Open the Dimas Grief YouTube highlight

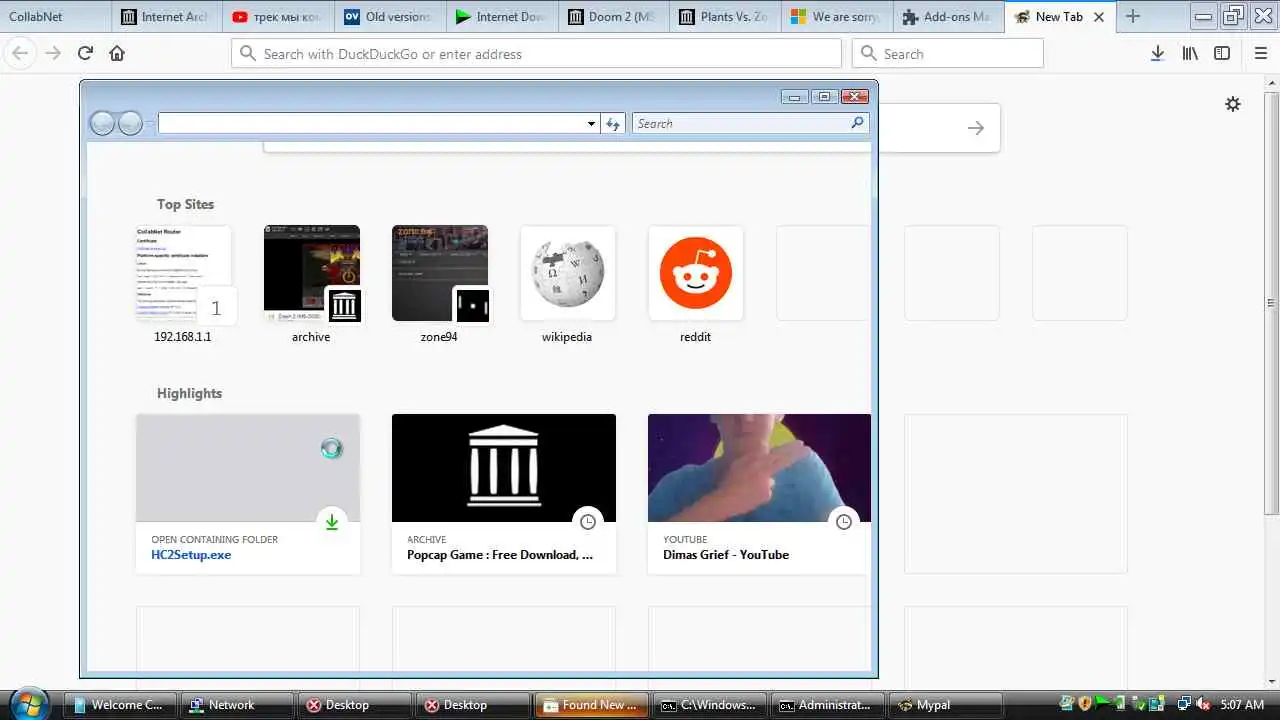[760, 494]
